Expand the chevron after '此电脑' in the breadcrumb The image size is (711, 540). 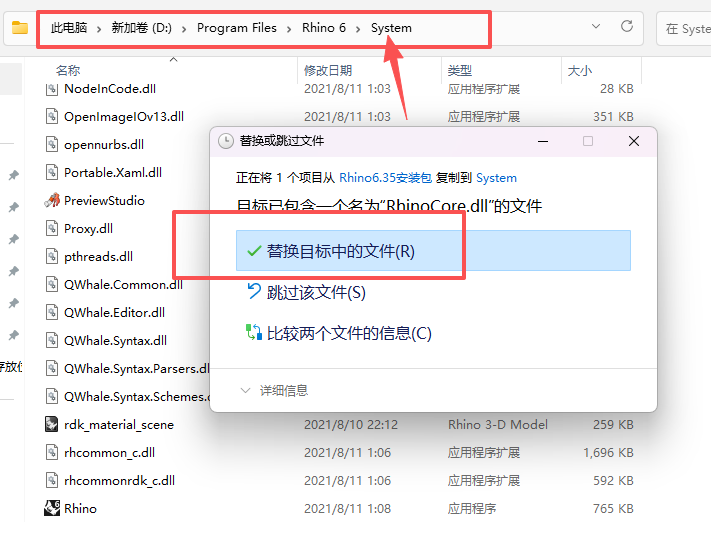[99, 29]
